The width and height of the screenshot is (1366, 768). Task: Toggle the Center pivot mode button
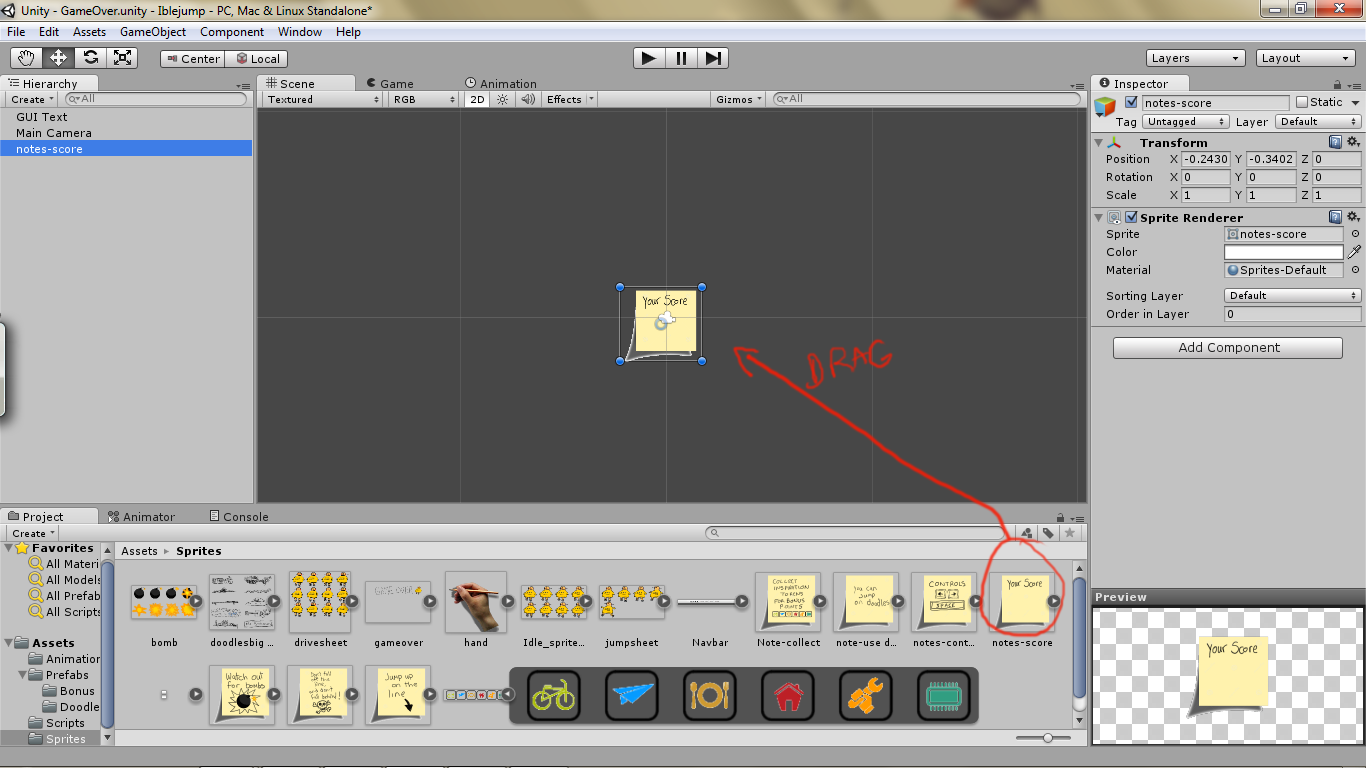click(192, 59)
